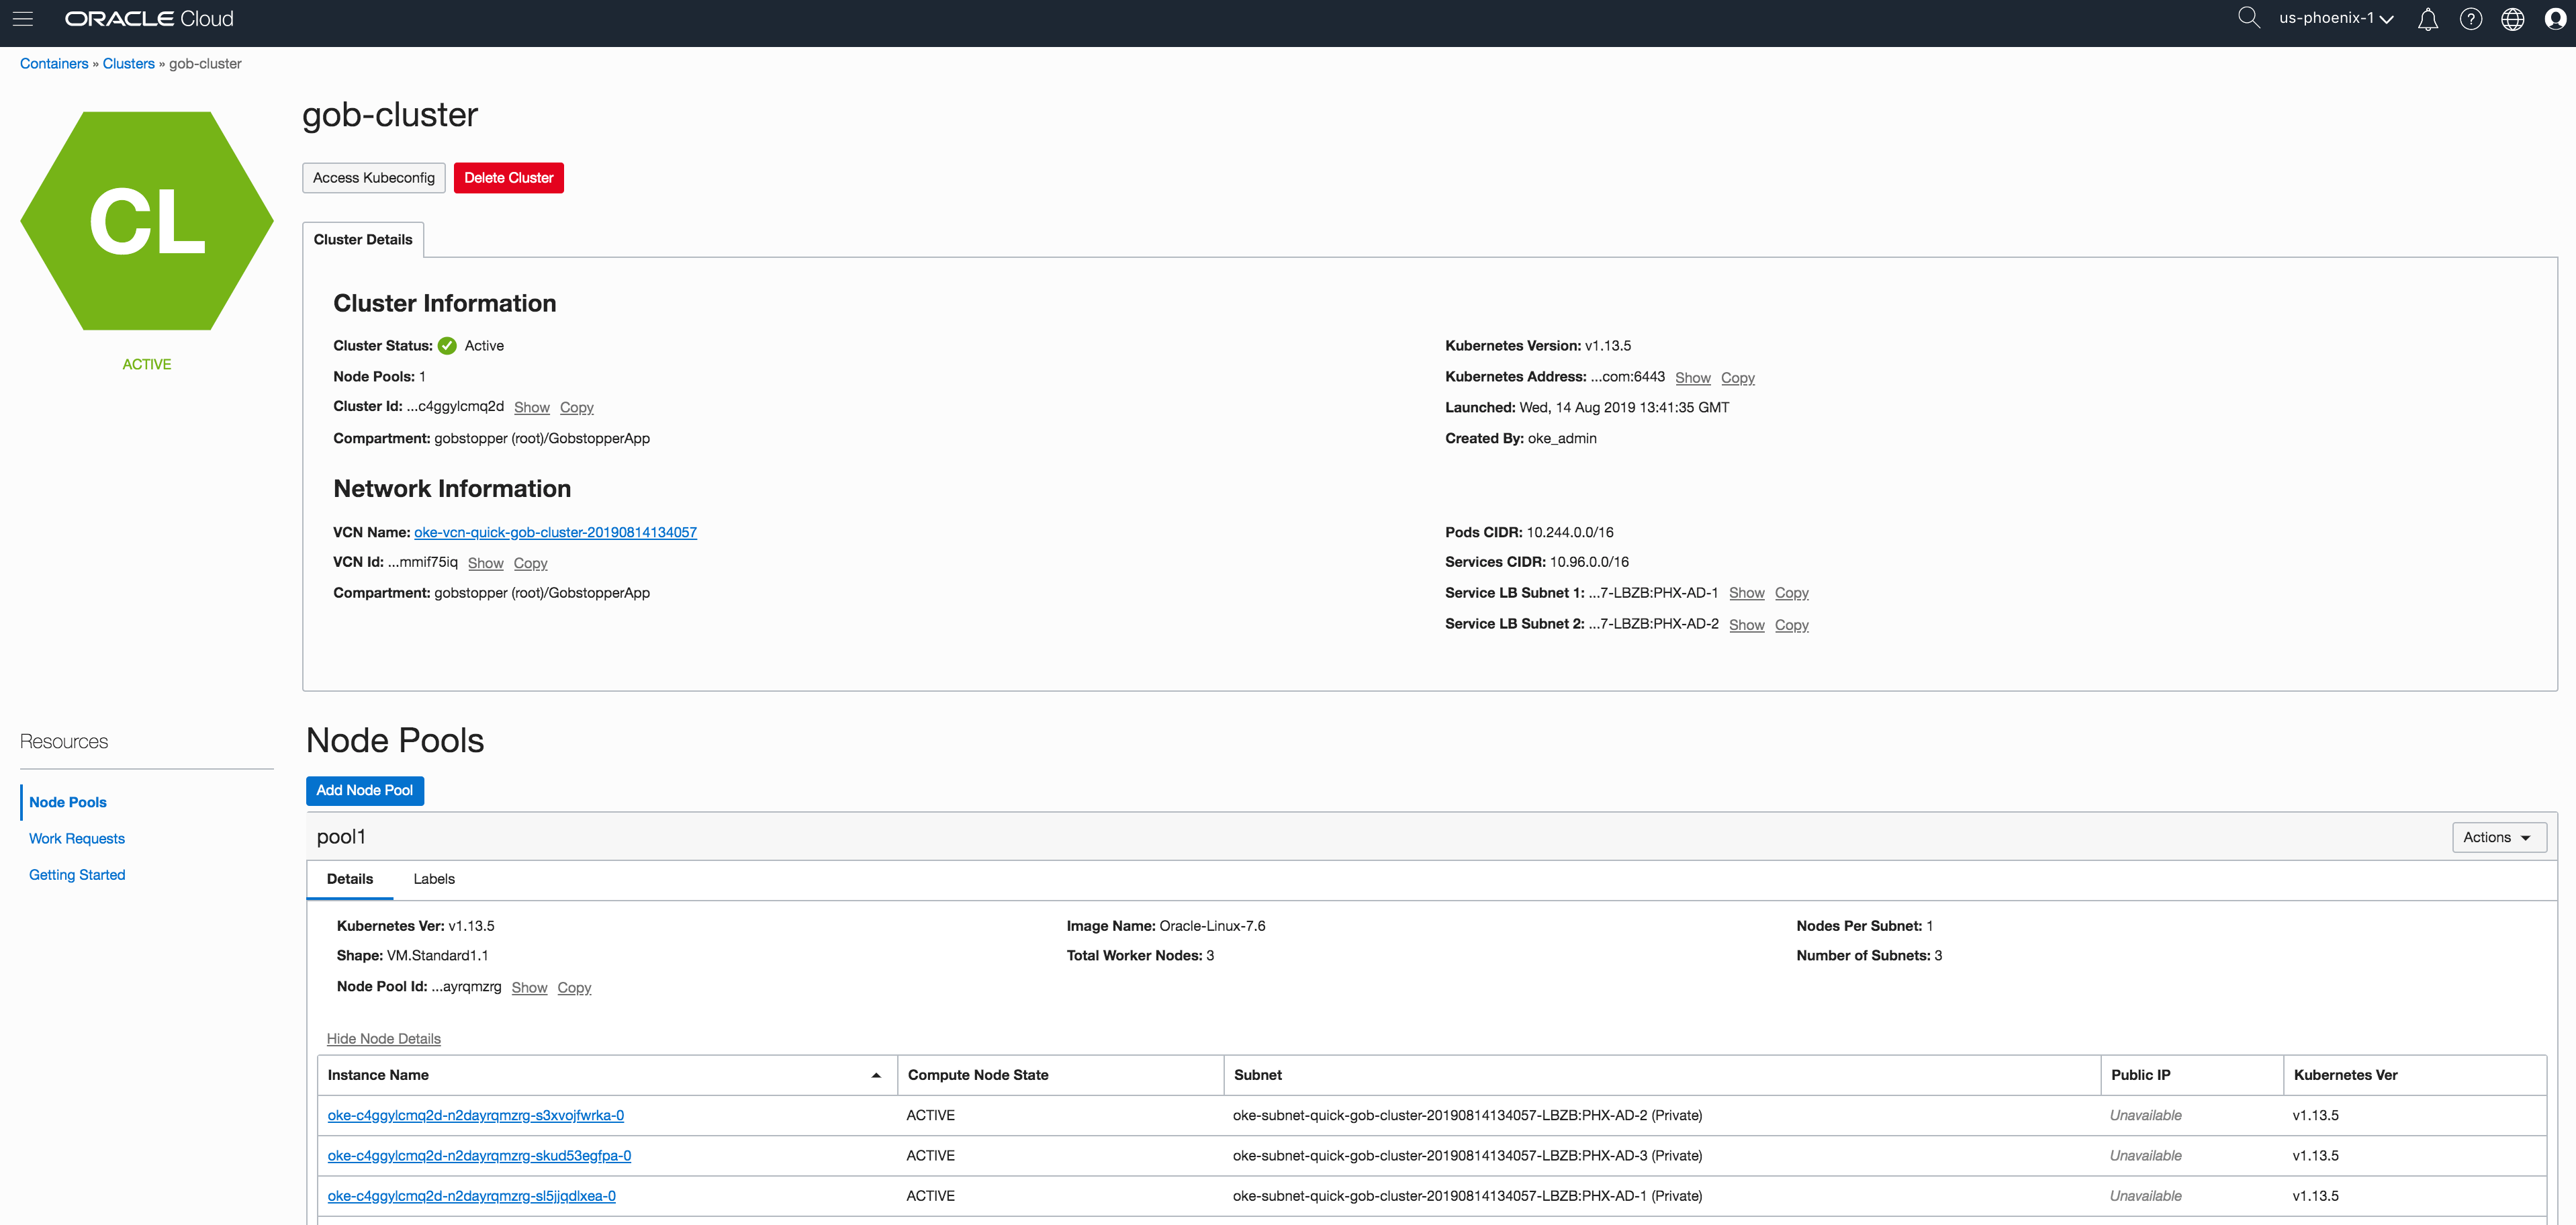Show the Kubernetes Address
Image resolution: width=2576 pixels, height=1225 pixels.
(x=1693, y=377)
